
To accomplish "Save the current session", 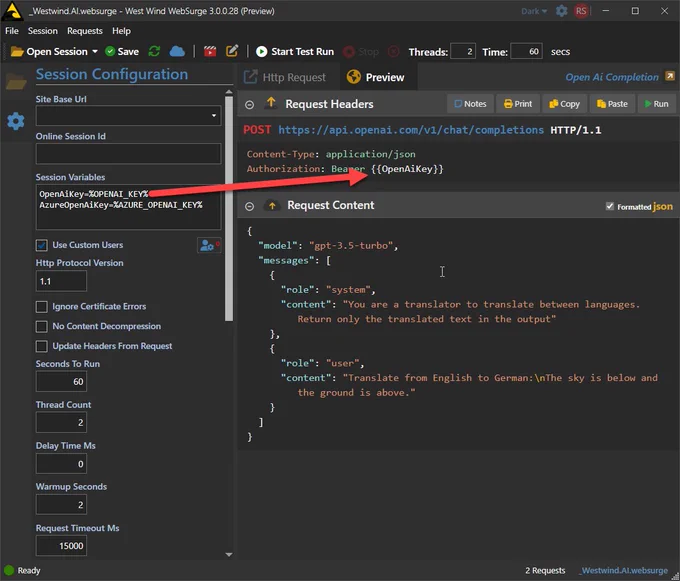I will click(x=122, y=52).
